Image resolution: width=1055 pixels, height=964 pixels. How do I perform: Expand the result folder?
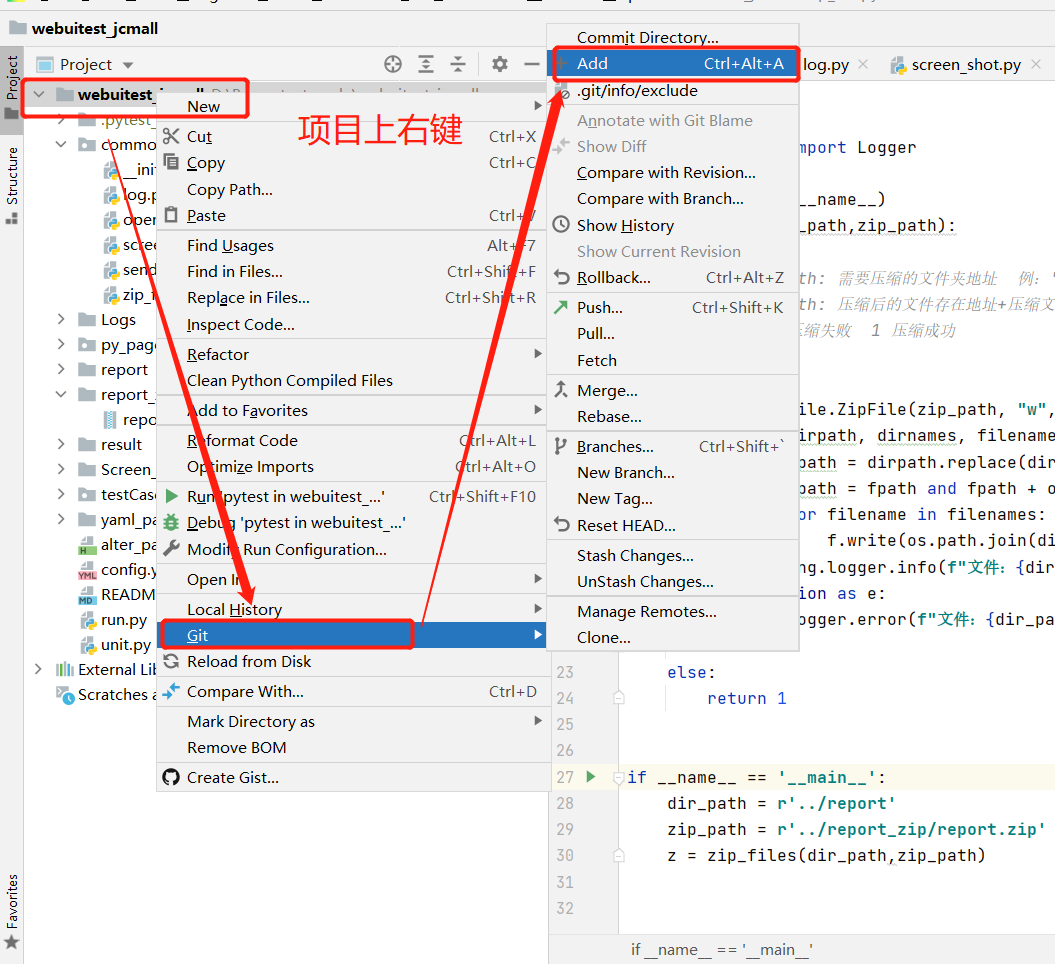[61, 444]
